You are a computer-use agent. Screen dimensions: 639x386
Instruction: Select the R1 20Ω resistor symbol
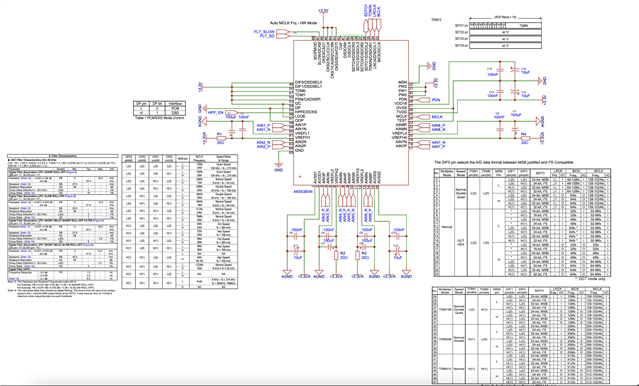pyautogui.click(x=220, y=138)
